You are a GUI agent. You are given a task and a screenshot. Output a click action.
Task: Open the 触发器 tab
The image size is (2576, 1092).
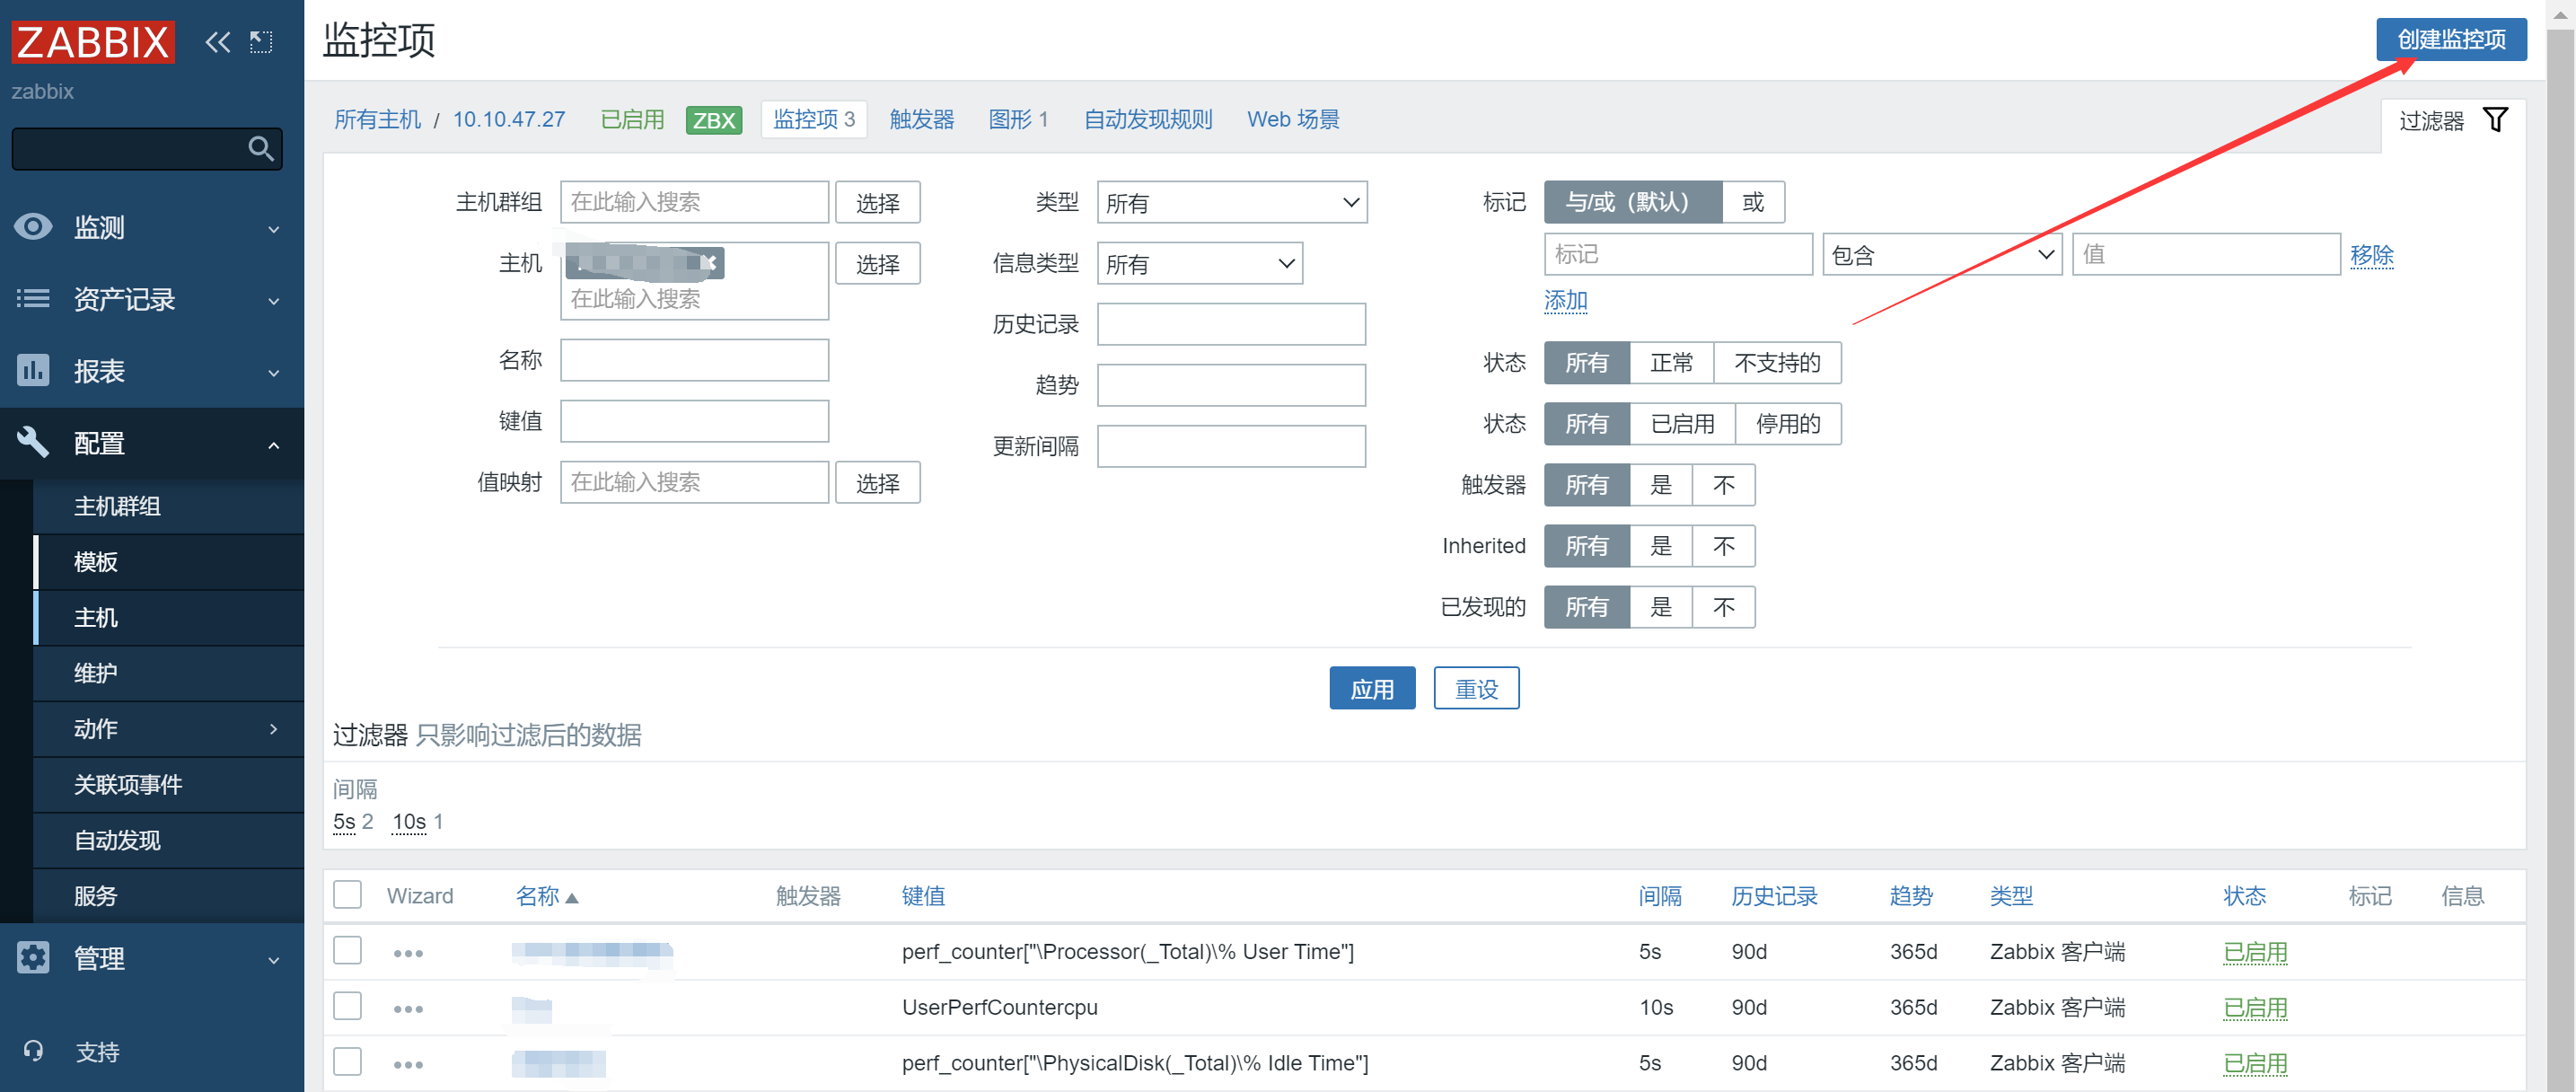click(921, 120)
